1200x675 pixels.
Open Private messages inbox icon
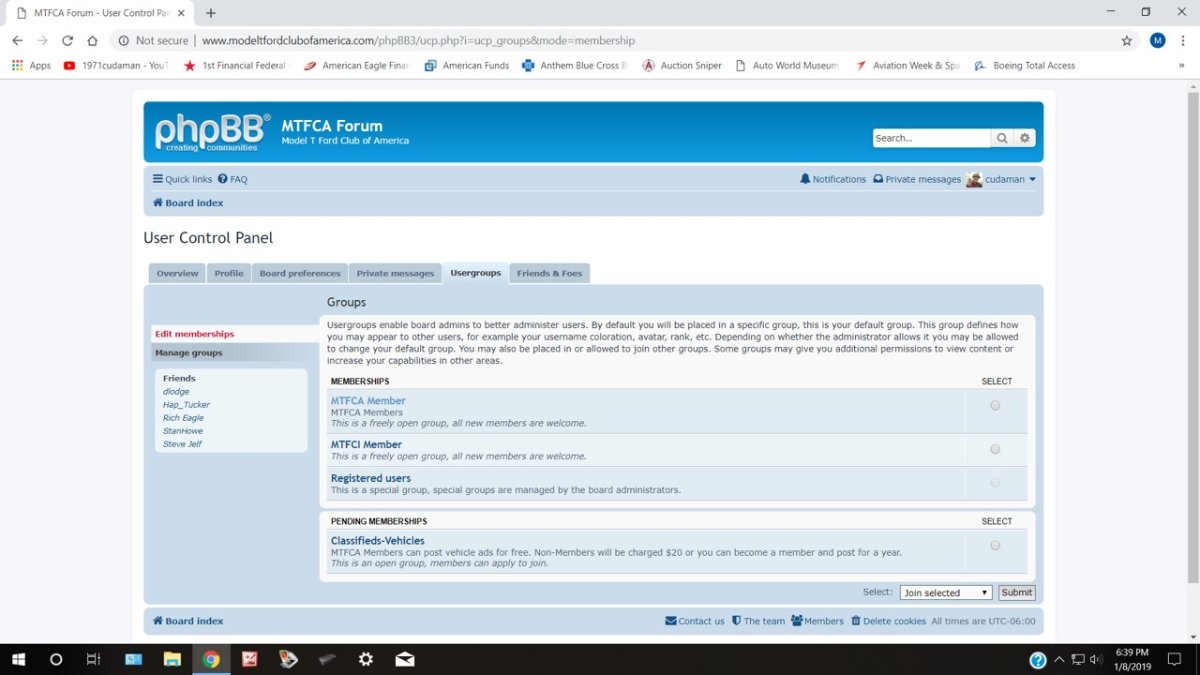coord(878,179)
